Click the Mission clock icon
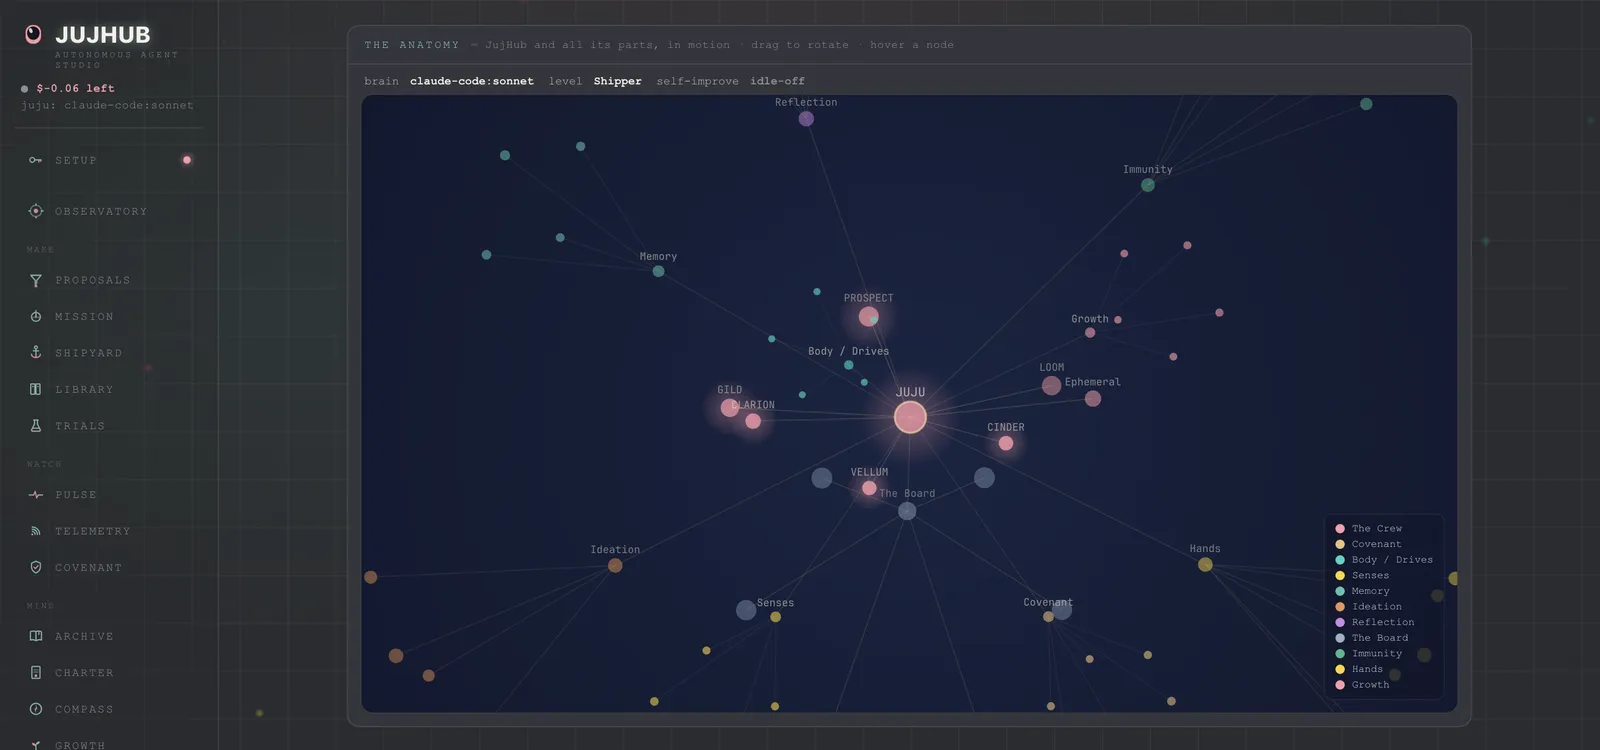This screenshot has width=1600, height=750. (x=36, y=317)
